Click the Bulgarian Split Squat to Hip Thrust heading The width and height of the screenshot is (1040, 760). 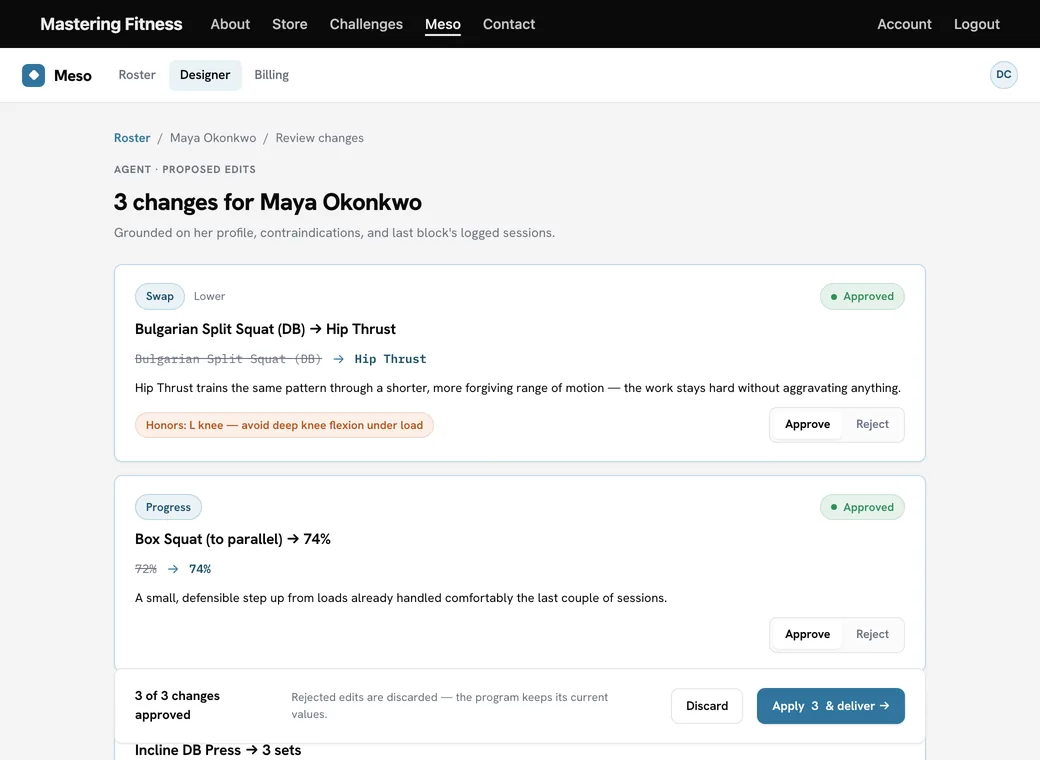[x=265, y=329]
